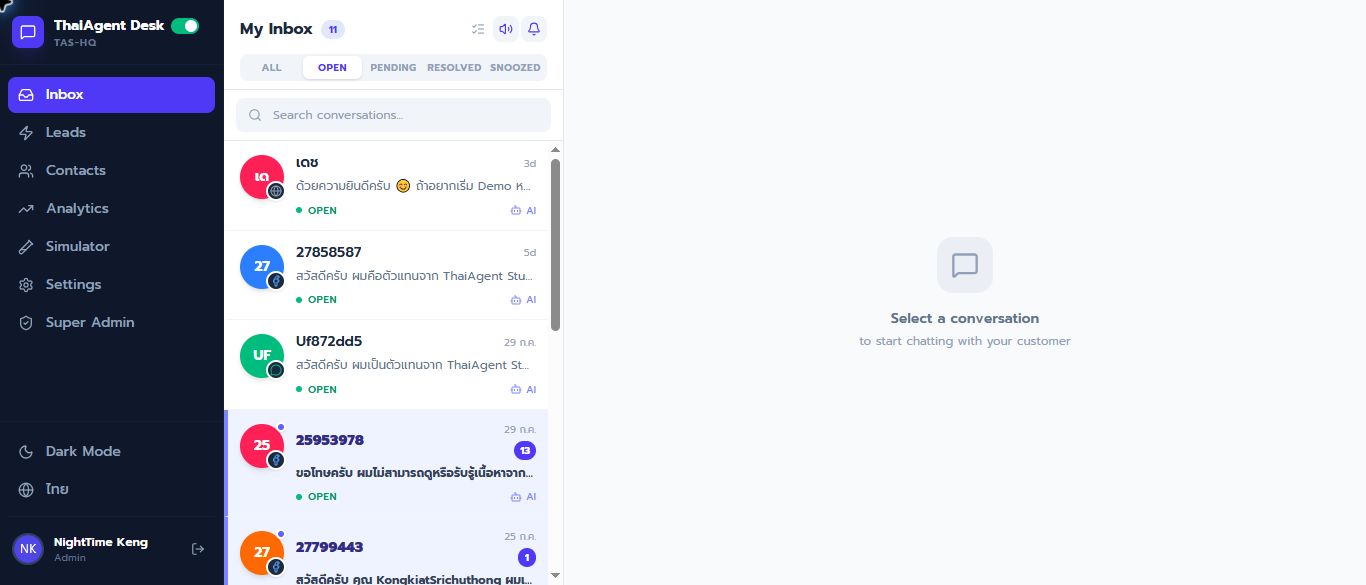Screen dimensions: 1366x585
Task: Open the conversation 27799443
Action: pos(386,551)
